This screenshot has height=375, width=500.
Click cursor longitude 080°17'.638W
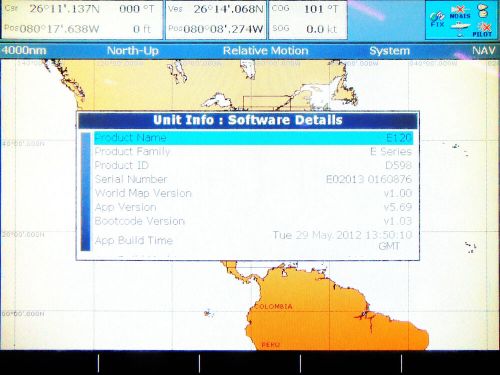coord(59,29)
